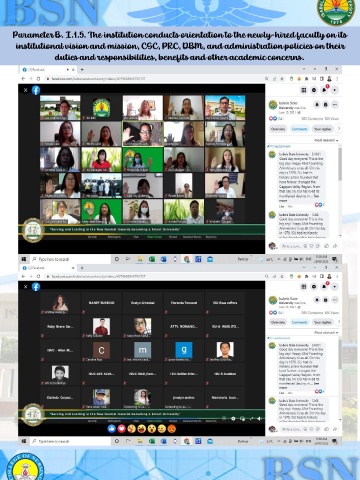The height and width of the screenshot is (480, 360).
Task: Open the Most relevant sort dropdown, upper screenshot
Action: pyautogui.click(x=326, y=140)
